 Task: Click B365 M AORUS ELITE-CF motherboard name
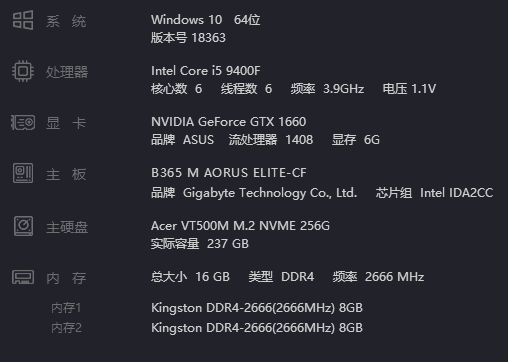coord(229,173)
